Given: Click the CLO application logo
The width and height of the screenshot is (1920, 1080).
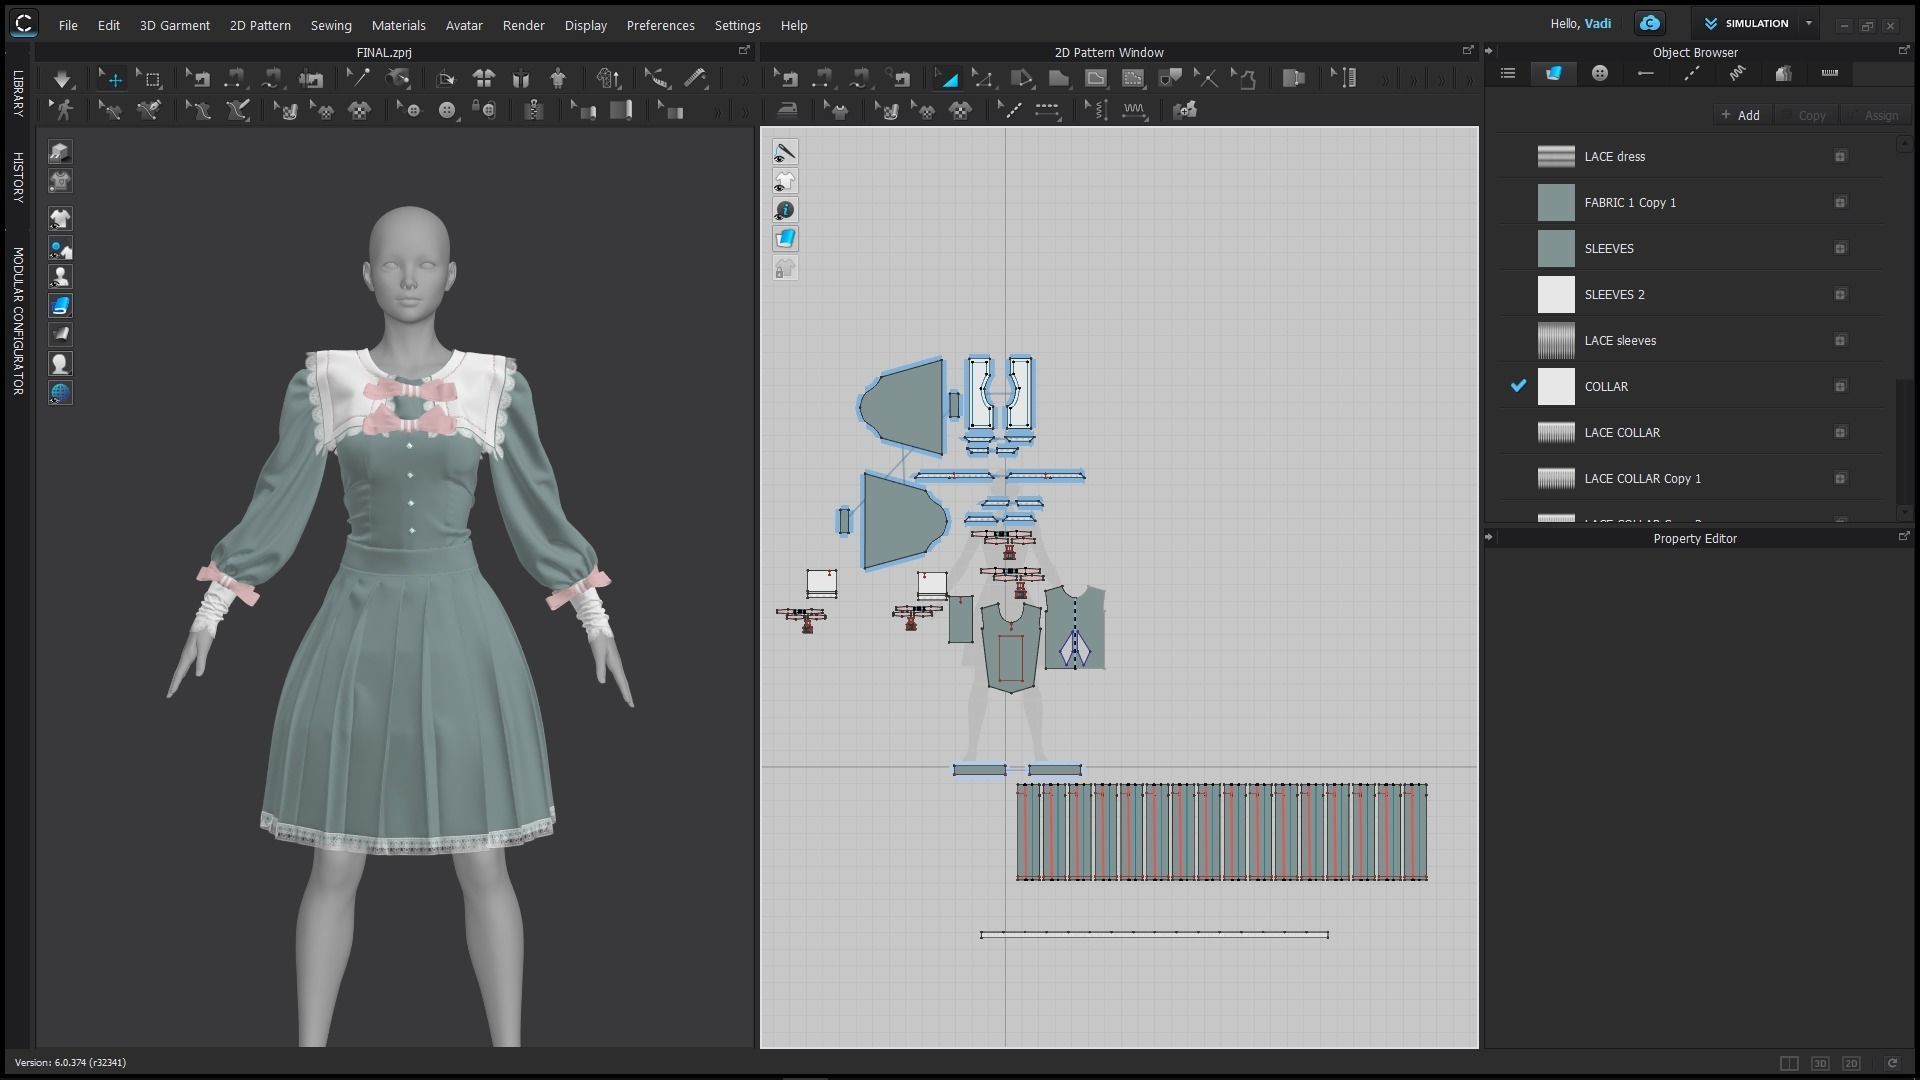Looking at the screenshot, I should tap(23, 23).
